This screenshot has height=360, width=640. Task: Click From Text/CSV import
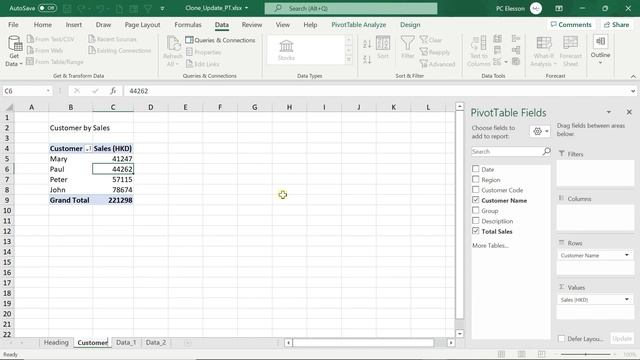click(x=51, y=39)
